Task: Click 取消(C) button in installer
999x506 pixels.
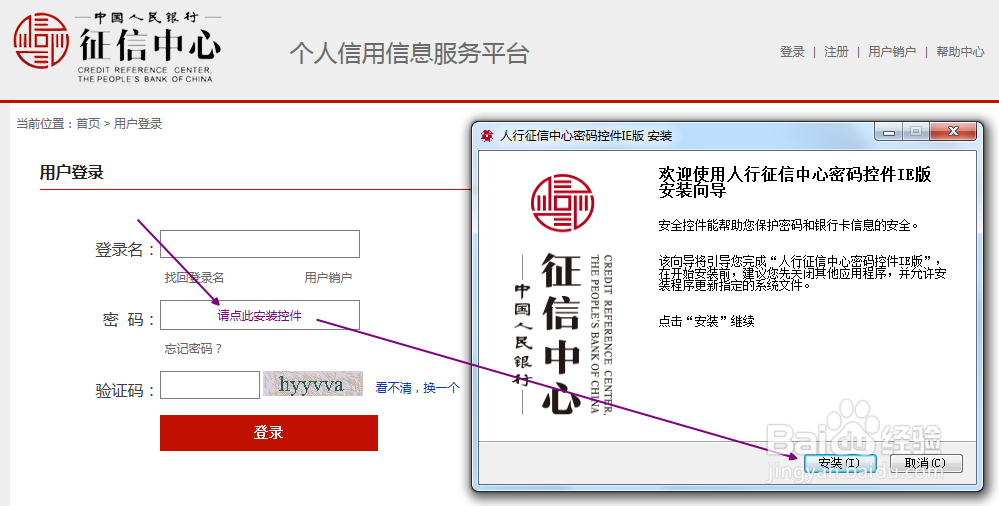Action: (x=925, y=463)
